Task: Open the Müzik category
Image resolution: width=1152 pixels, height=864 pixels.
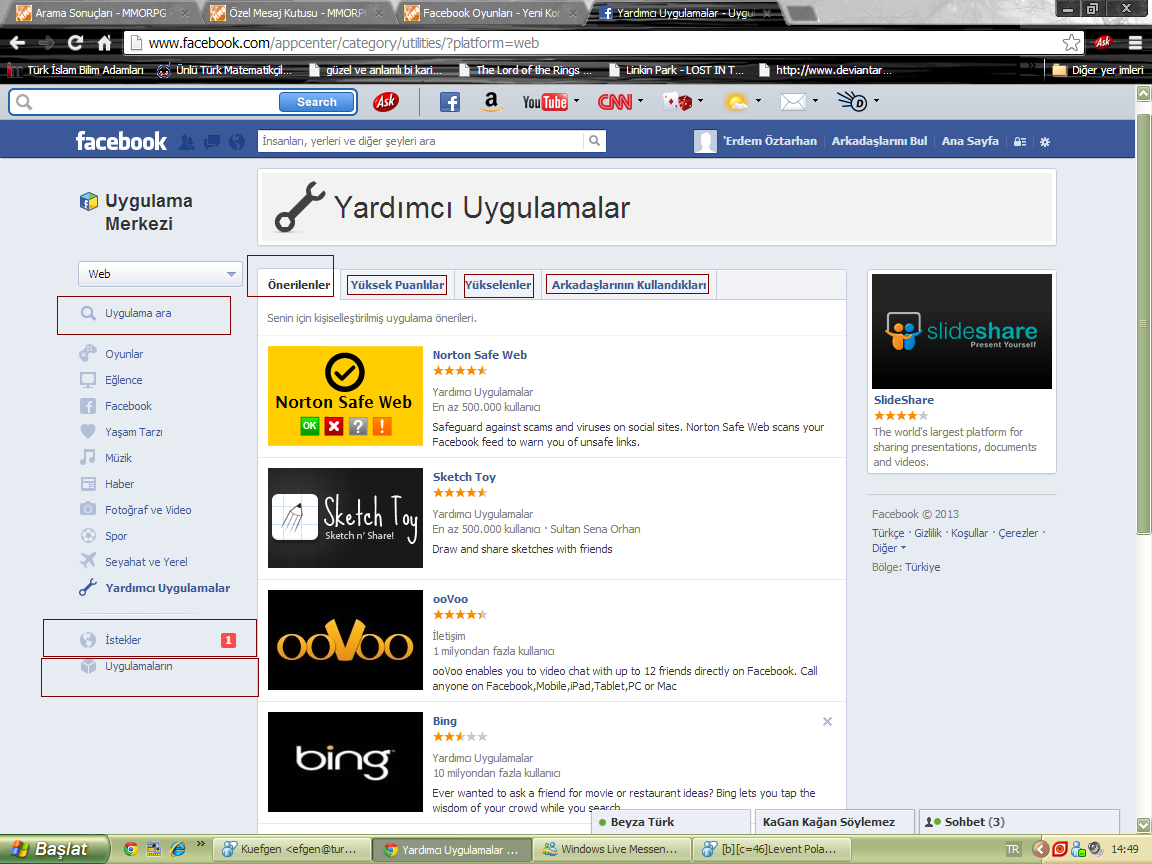Action: tap(118, 458)
